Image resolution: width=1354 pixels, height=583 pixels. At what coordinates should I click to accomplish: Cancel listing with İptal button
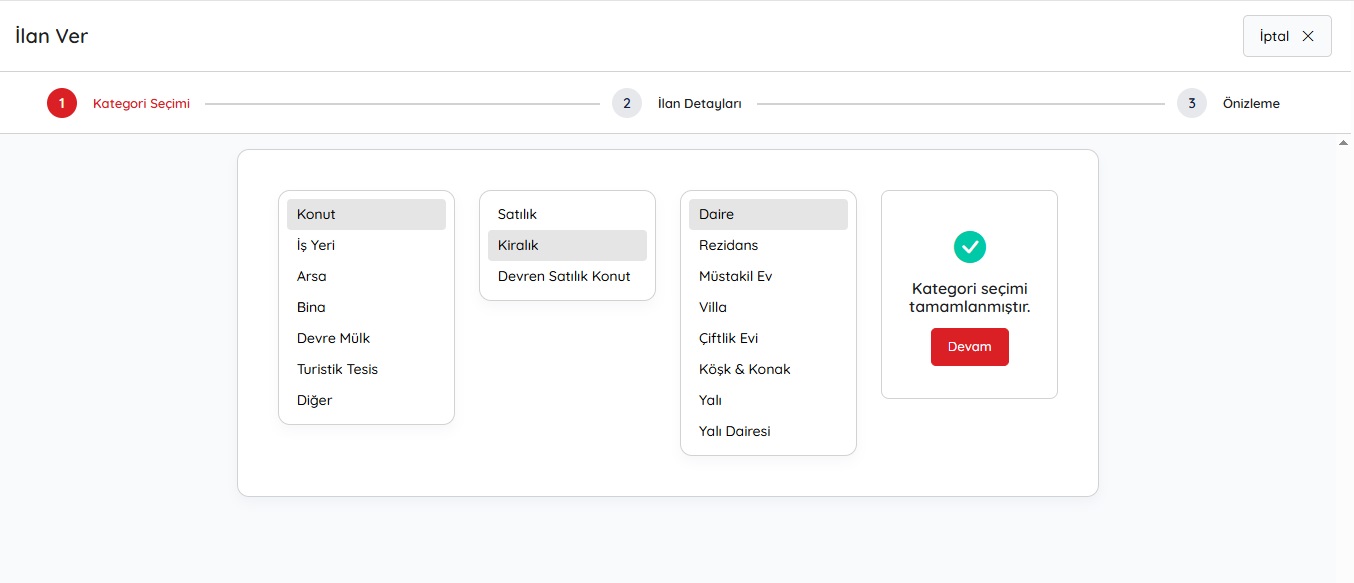[x=1286, y=36]
